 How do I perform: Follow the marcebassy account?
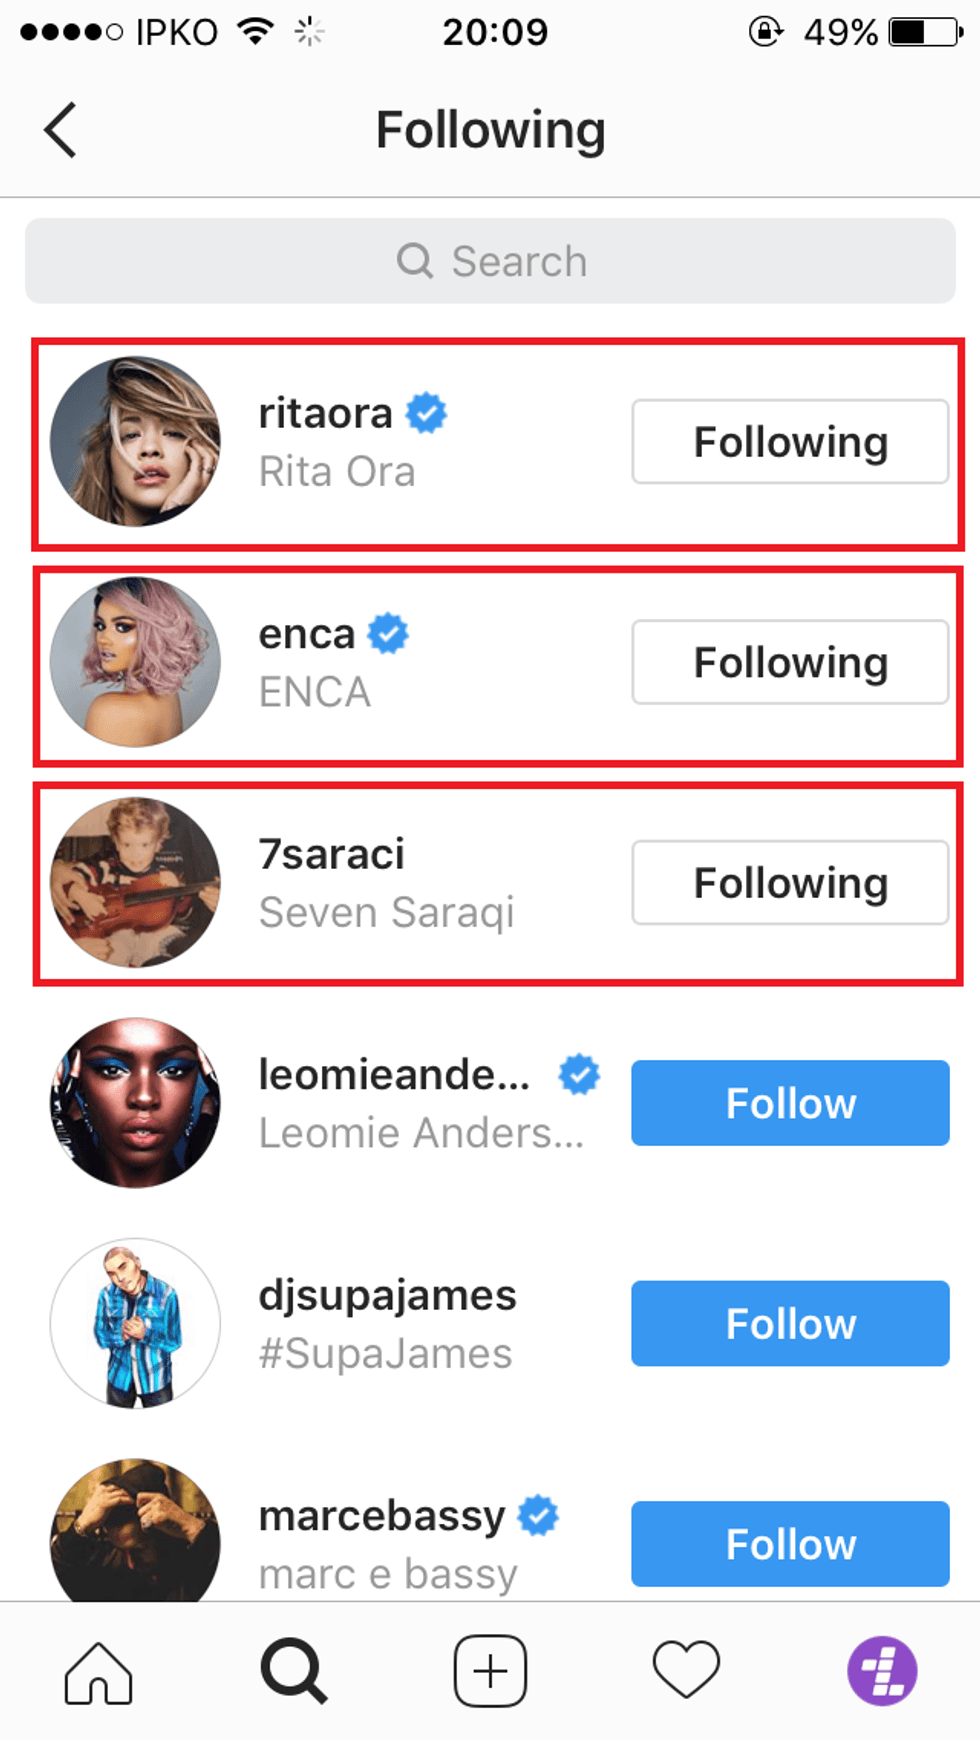[x=790, y=1543]
